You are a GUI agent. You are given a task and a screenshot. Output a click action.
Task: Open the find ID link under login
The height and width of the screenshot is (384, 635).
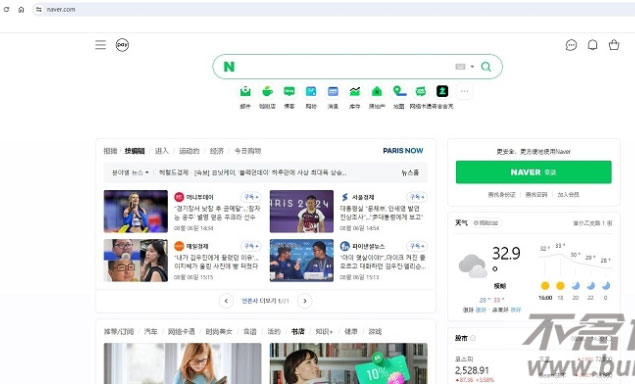click(x=501, y=195)
